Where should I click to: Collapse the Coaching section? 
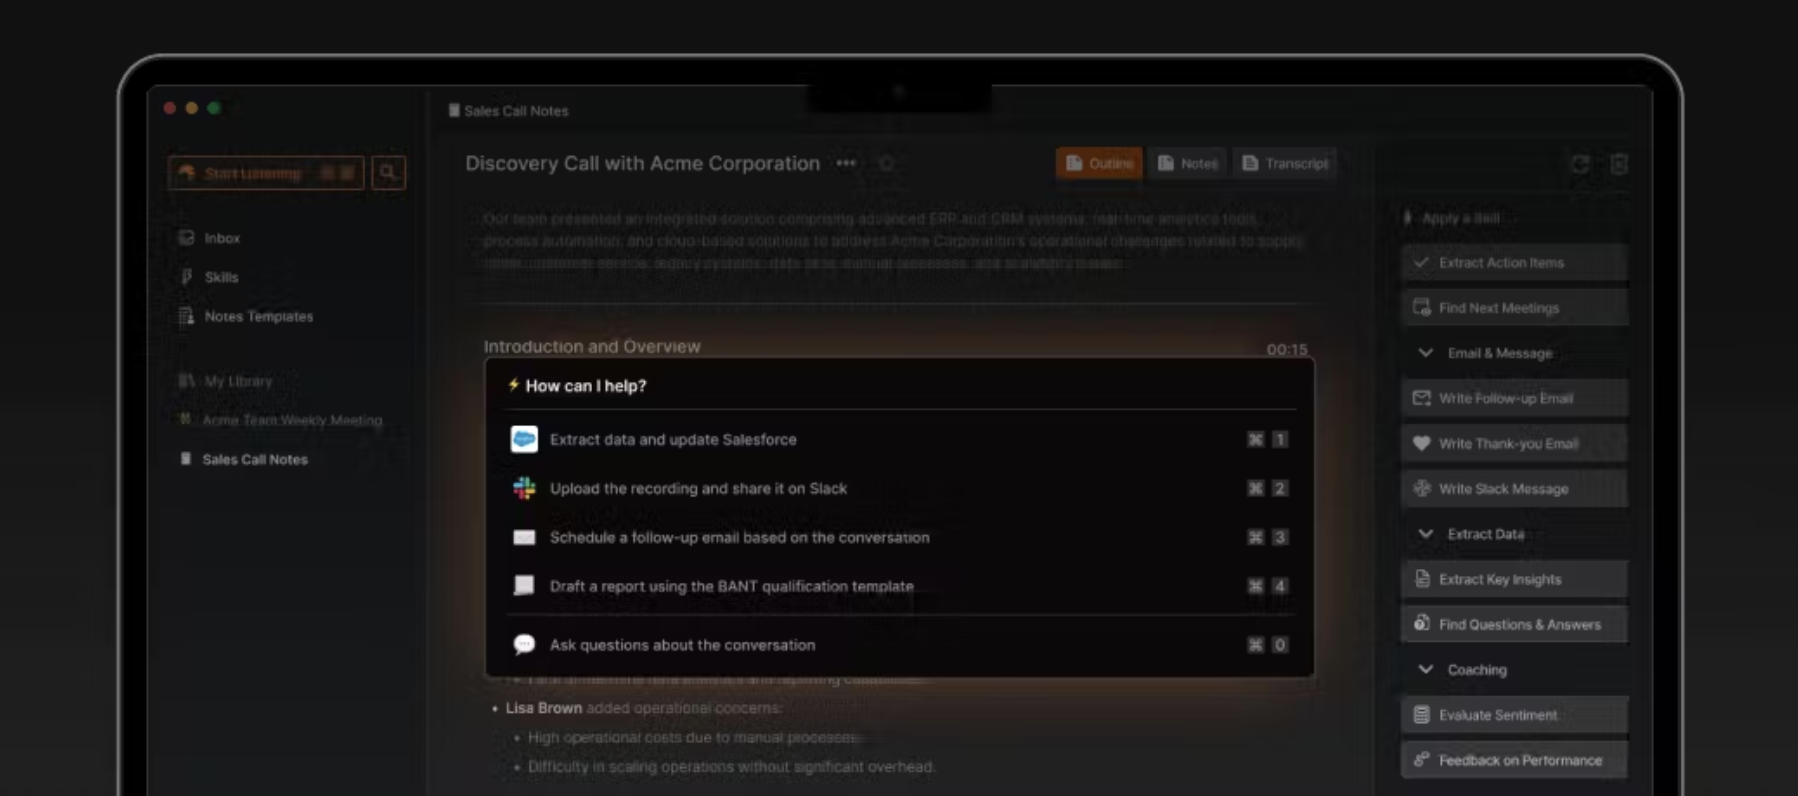(x=1426, y=669)
